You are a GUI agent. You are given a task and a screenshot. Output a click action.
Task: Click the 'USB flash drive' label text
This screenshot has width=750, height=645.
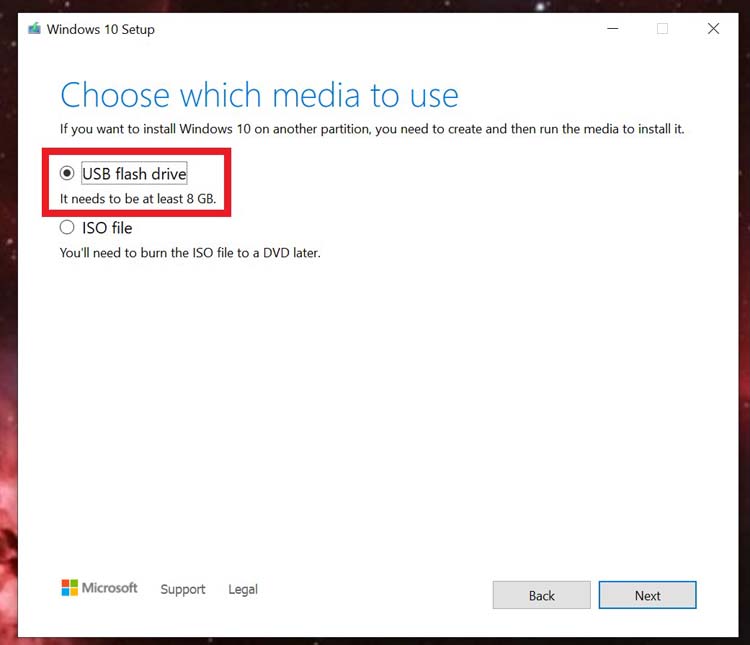[x=134, y=174]
